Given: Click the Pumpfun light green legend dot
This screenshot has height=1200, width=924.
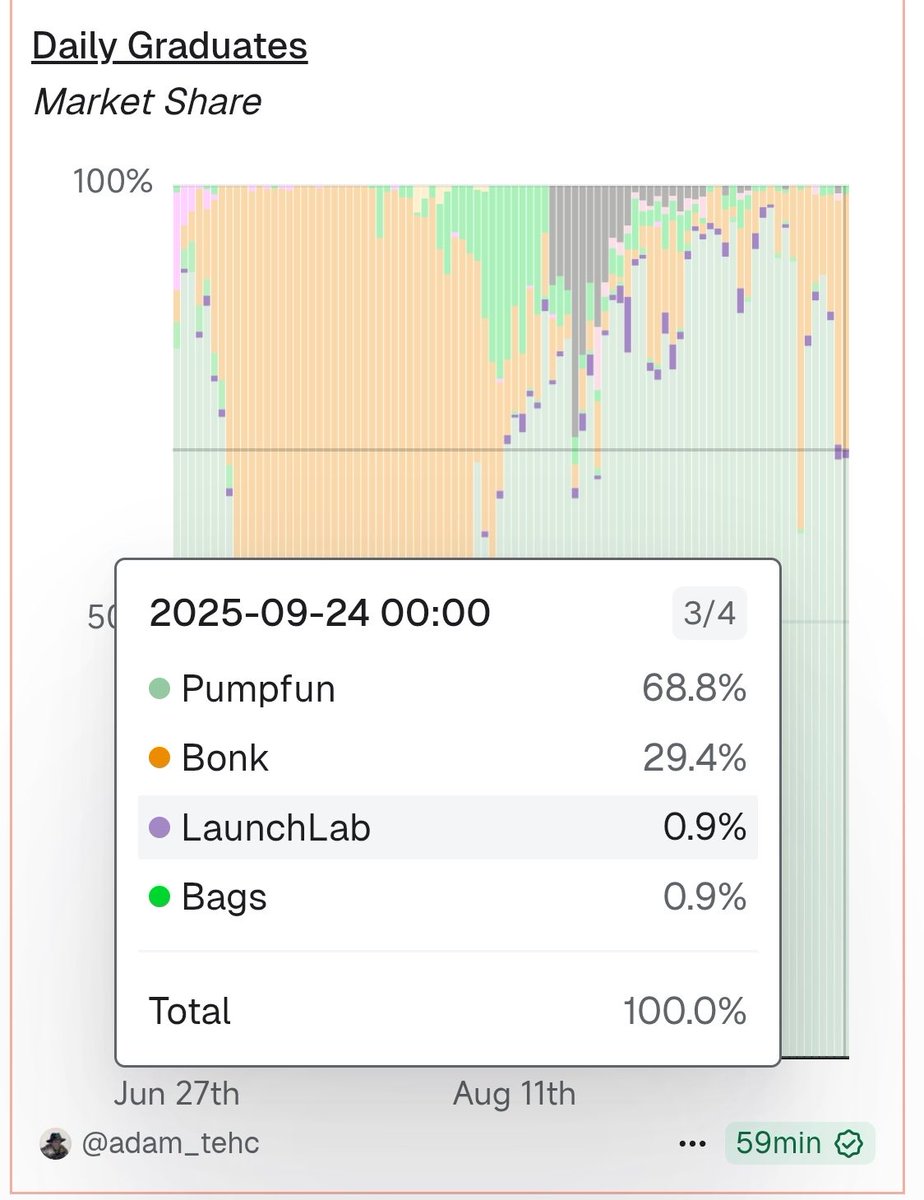Looking at the screenshot, I should click(x=159, y=689).
